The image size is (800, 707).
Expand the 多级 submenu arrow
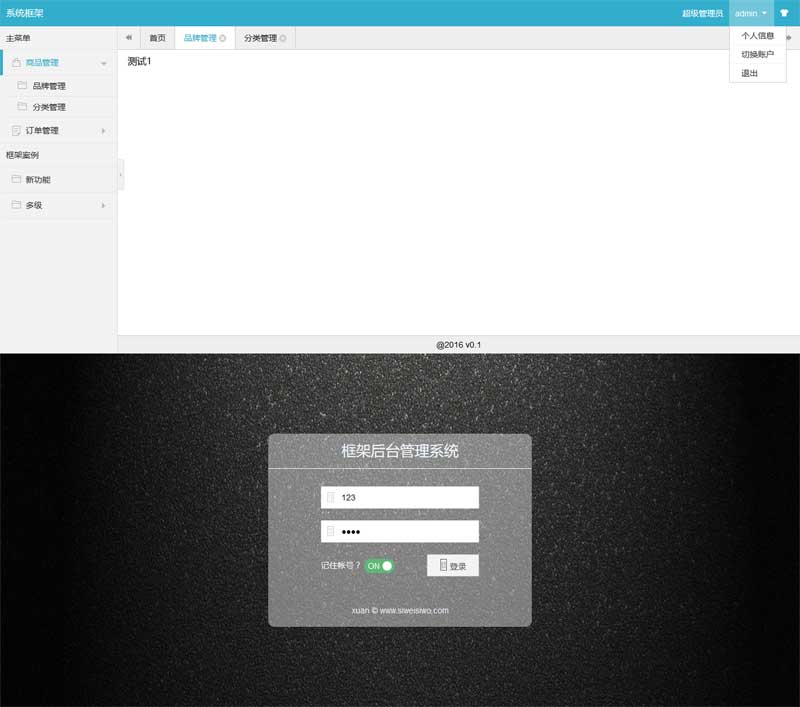(x=103, y=205)
